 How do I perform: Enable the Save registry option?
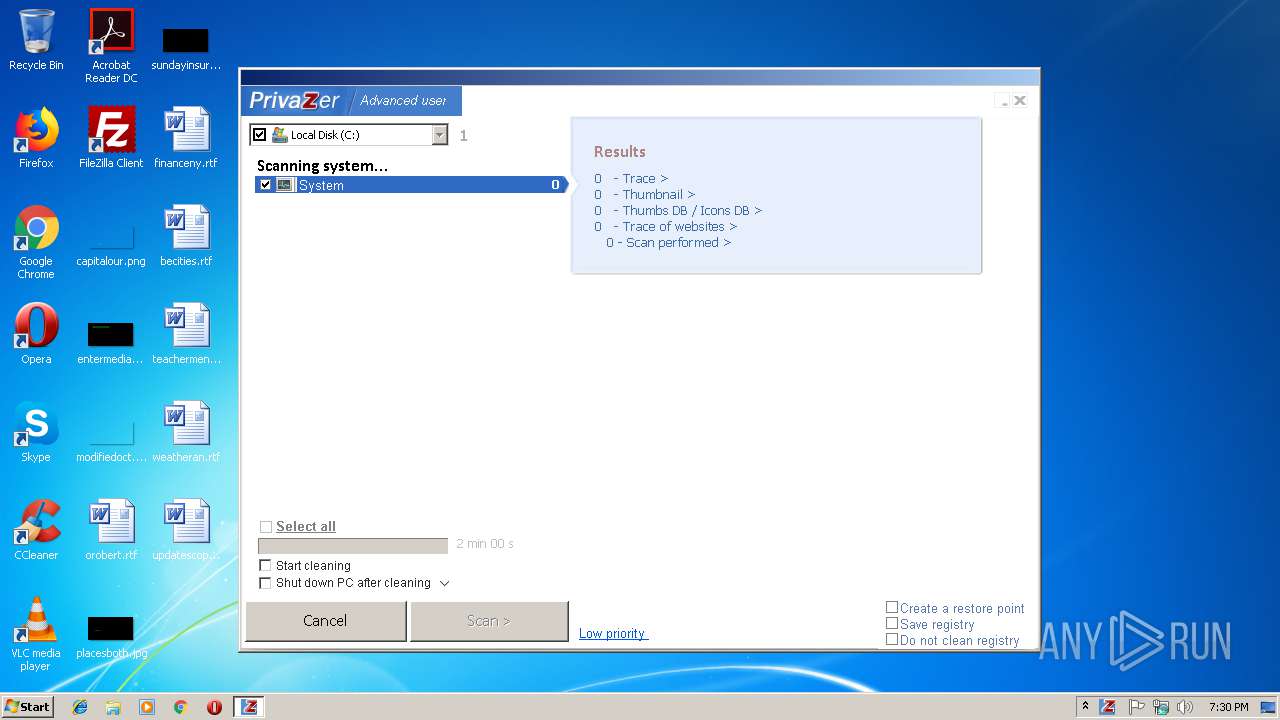coord(892,623)
